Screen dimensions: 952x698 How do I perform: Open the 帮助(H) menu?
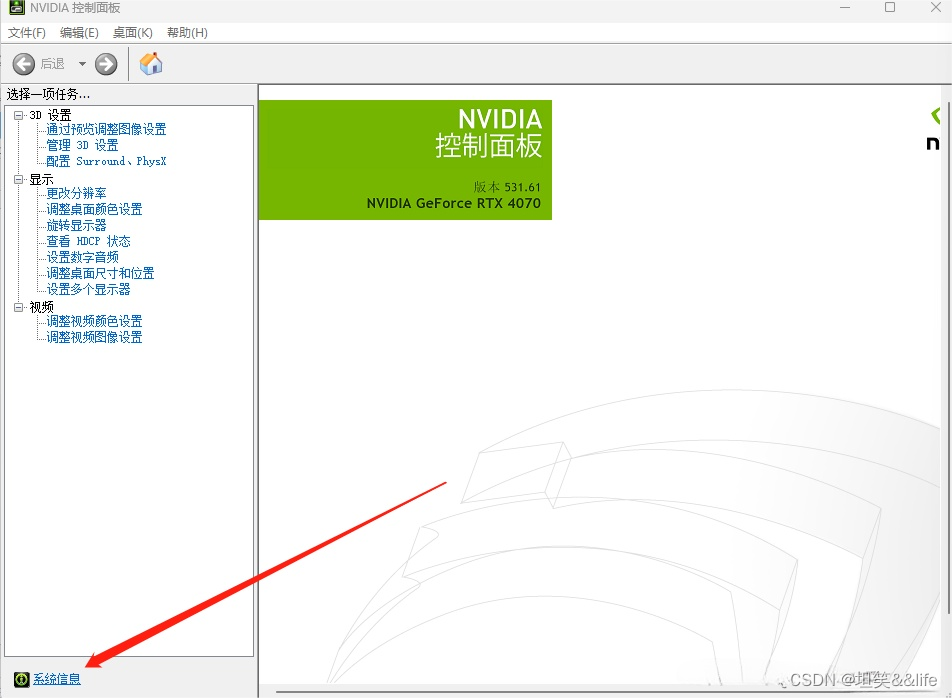point(187,33)
